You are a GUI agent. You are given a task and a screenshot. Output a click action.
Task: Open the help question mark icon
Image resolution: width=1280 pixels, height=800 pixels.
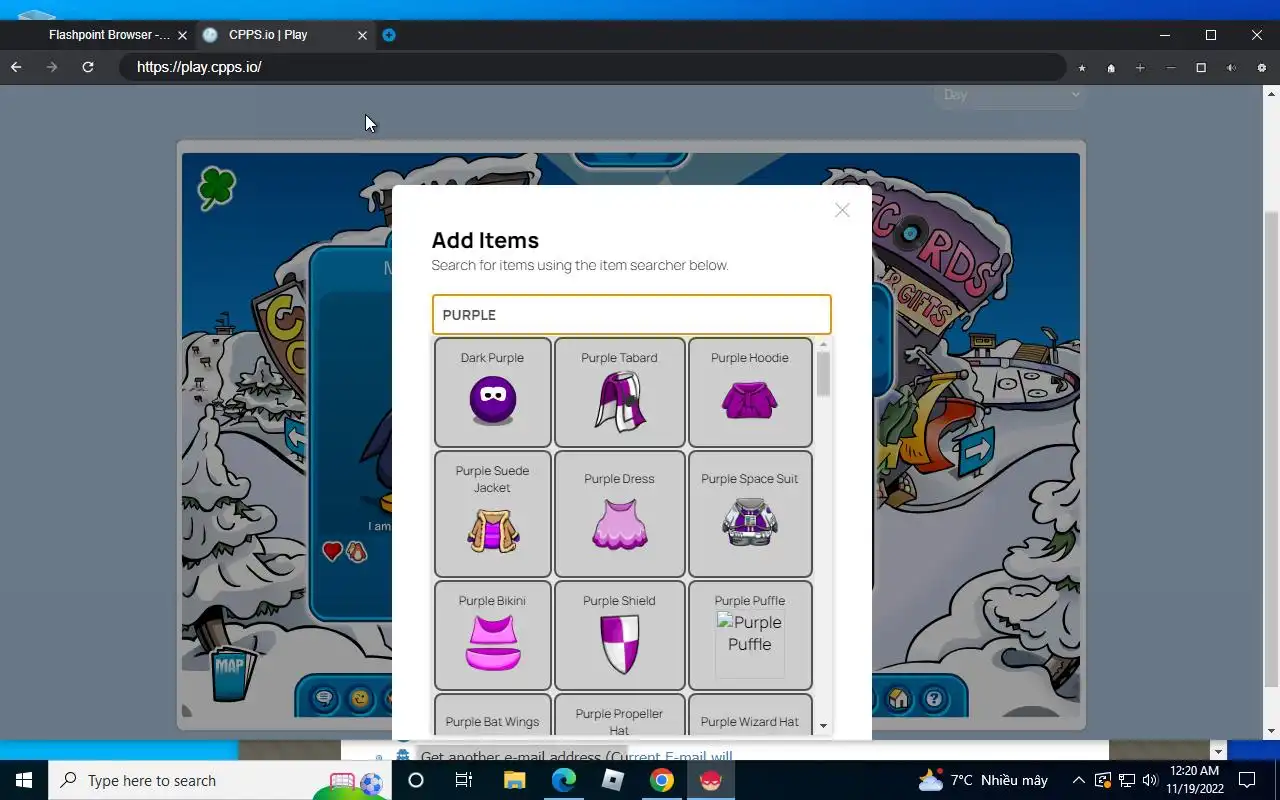coord(933,698)
